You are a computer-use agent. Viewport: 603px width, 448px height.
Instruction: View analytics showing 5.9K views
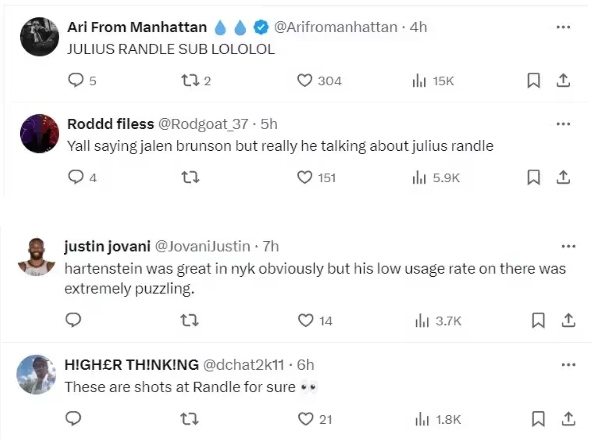coord(436,177)
